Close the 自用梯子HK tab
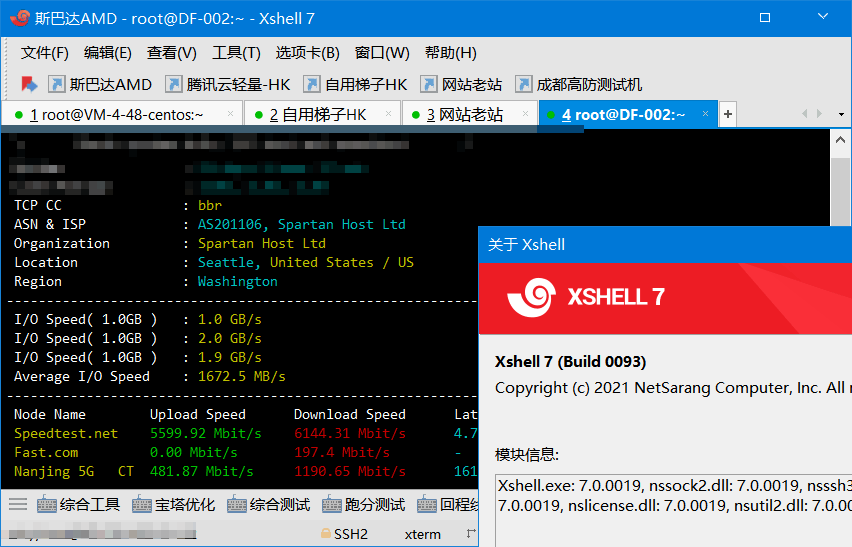This screenshot has height=547, width=852. (x=389, y=114)
